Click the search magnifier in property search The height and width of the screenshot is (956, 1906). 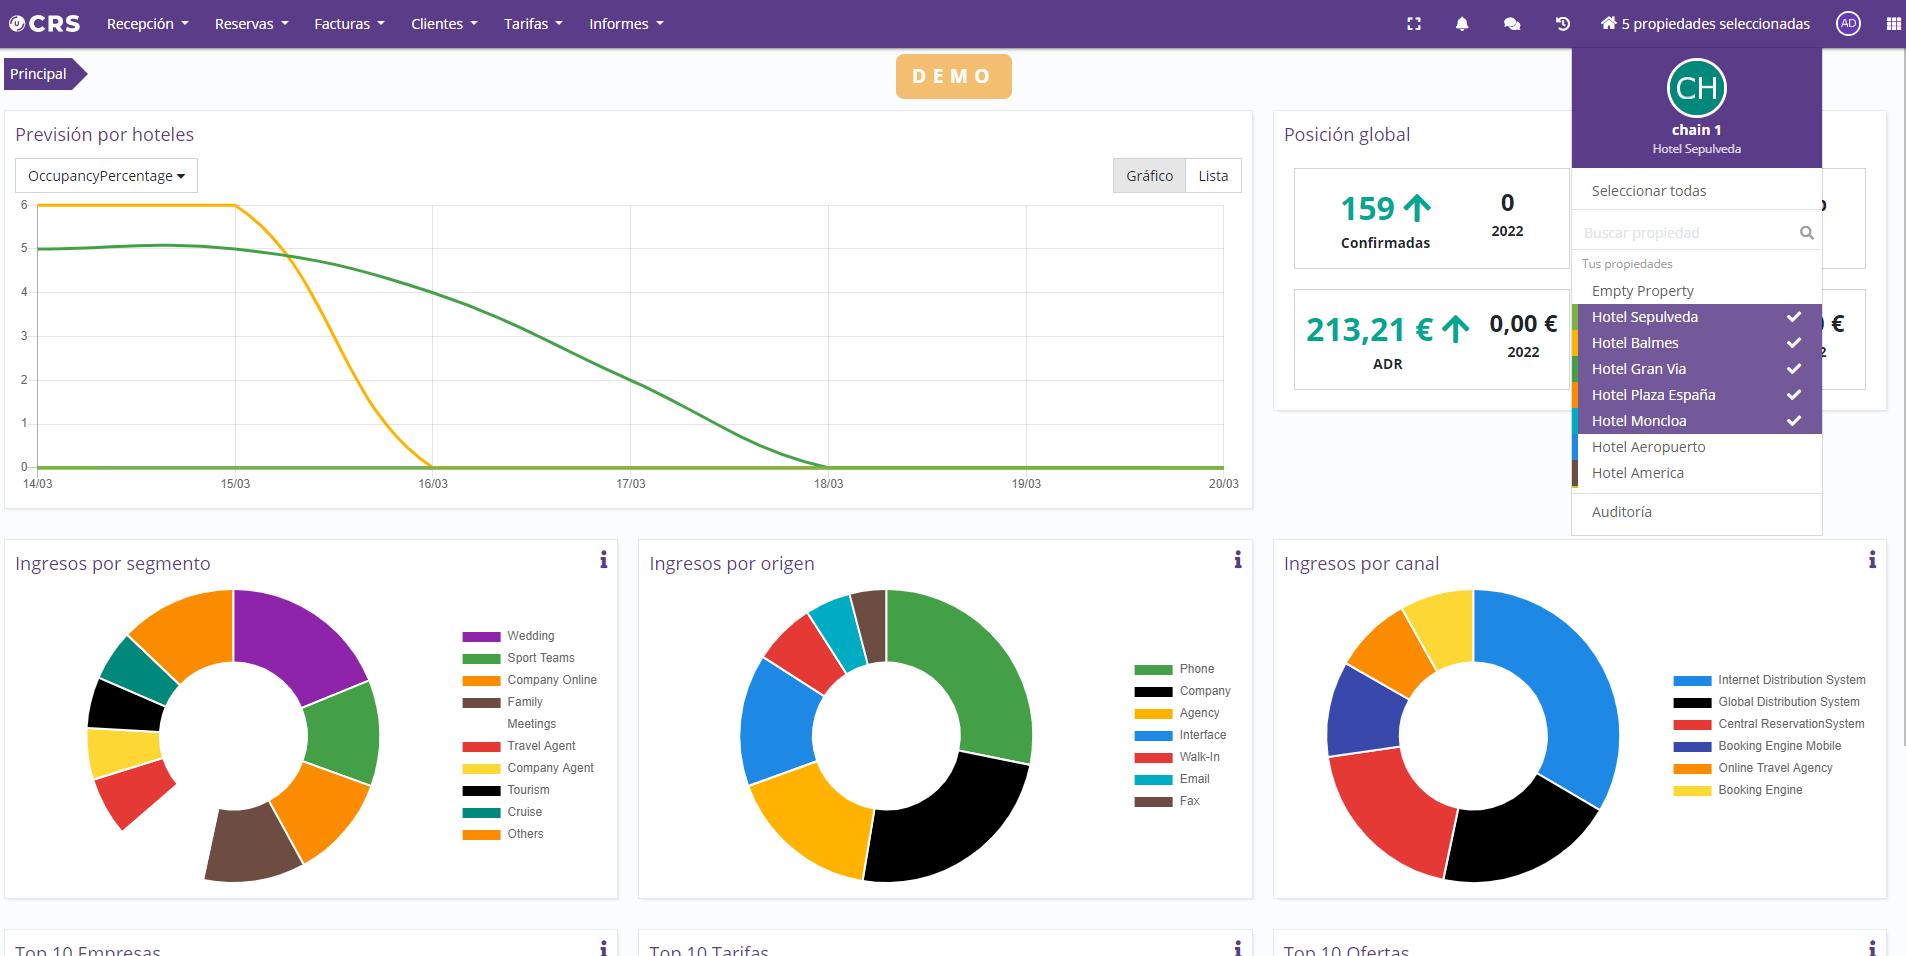[x=1806, y=233]
